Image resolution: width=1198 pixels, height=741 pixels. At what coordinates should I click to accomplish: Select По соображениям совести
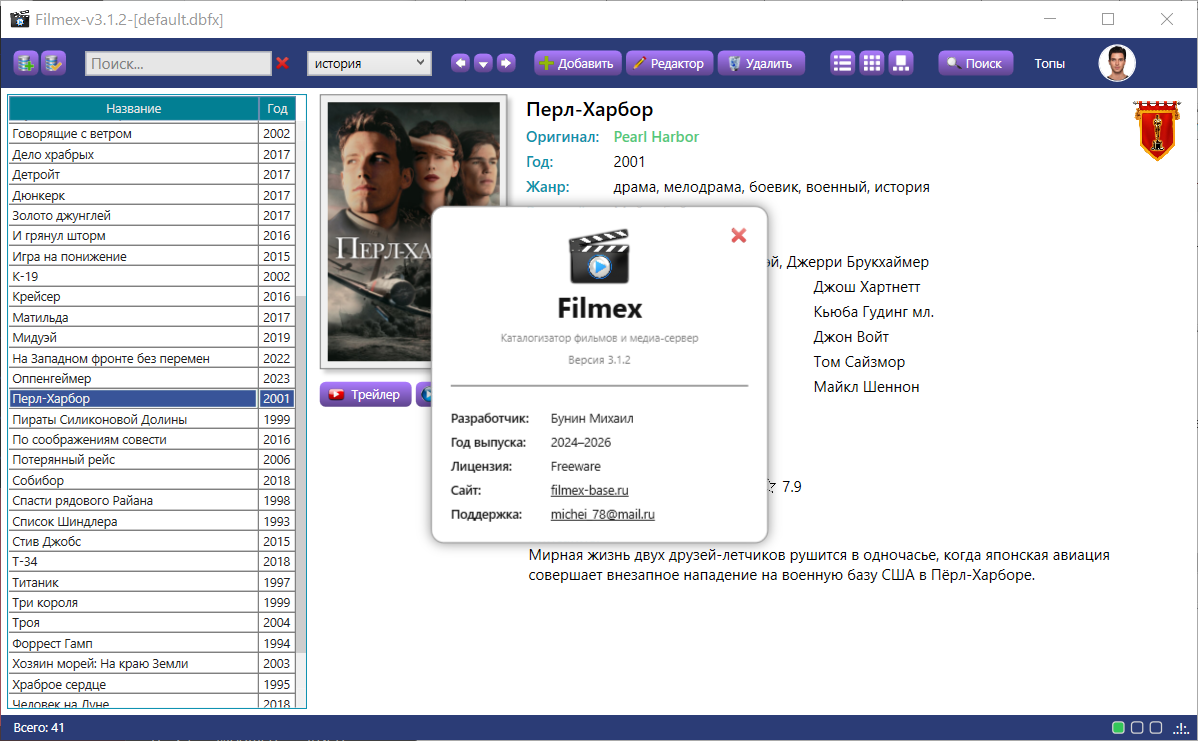pyautogui.click(x=152, y=439)
